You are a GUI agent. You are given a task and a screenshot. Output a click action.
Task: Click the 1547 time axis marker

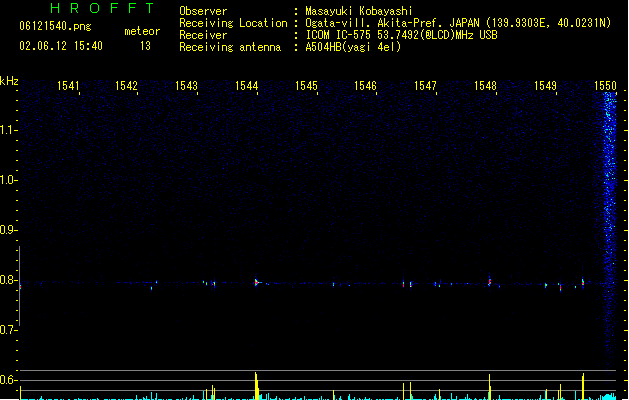pos(425,86)
